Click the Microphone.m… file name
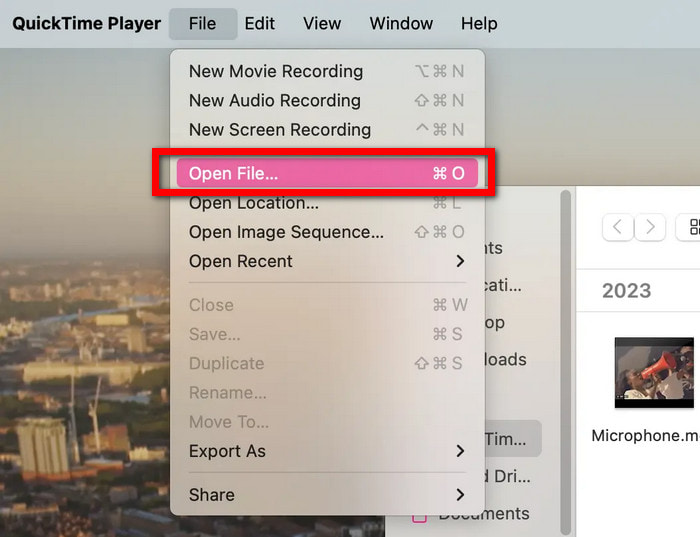700x537 pixels. click(645, 435)
